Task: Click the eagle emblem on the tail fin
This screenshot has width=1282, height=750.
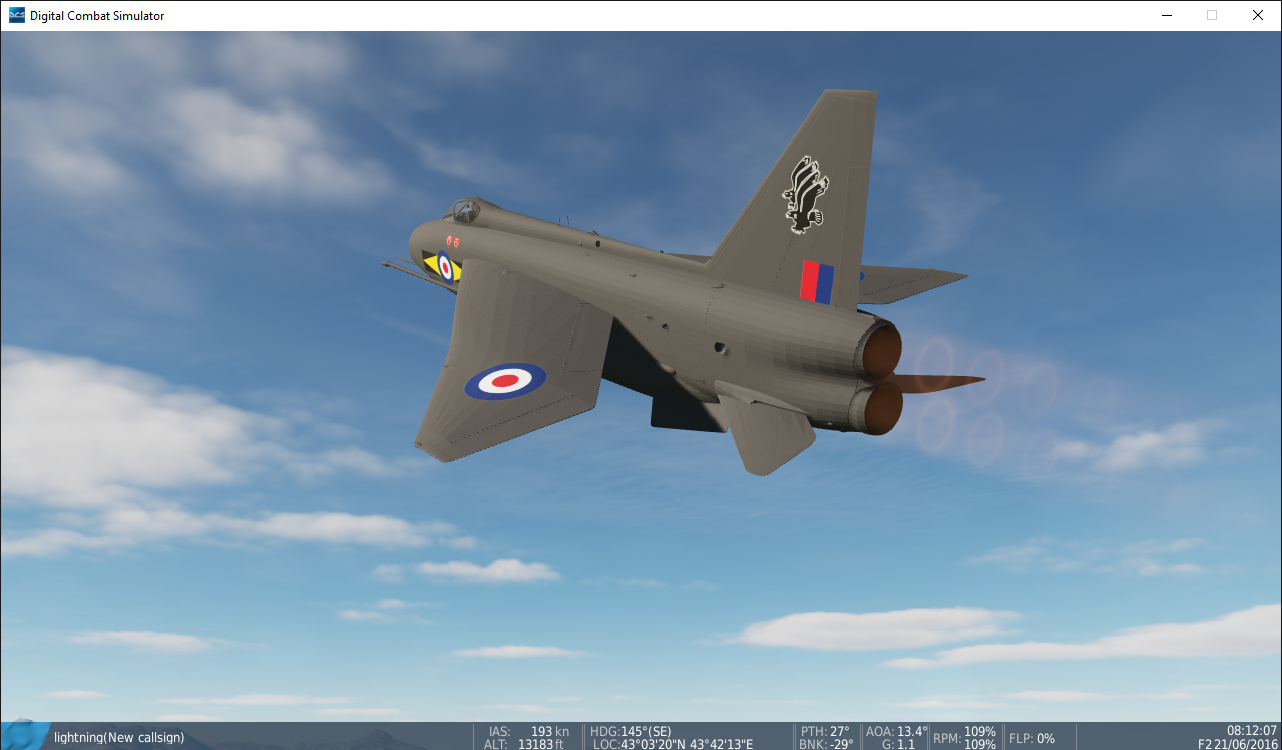Action: click(x=805, y=195)
